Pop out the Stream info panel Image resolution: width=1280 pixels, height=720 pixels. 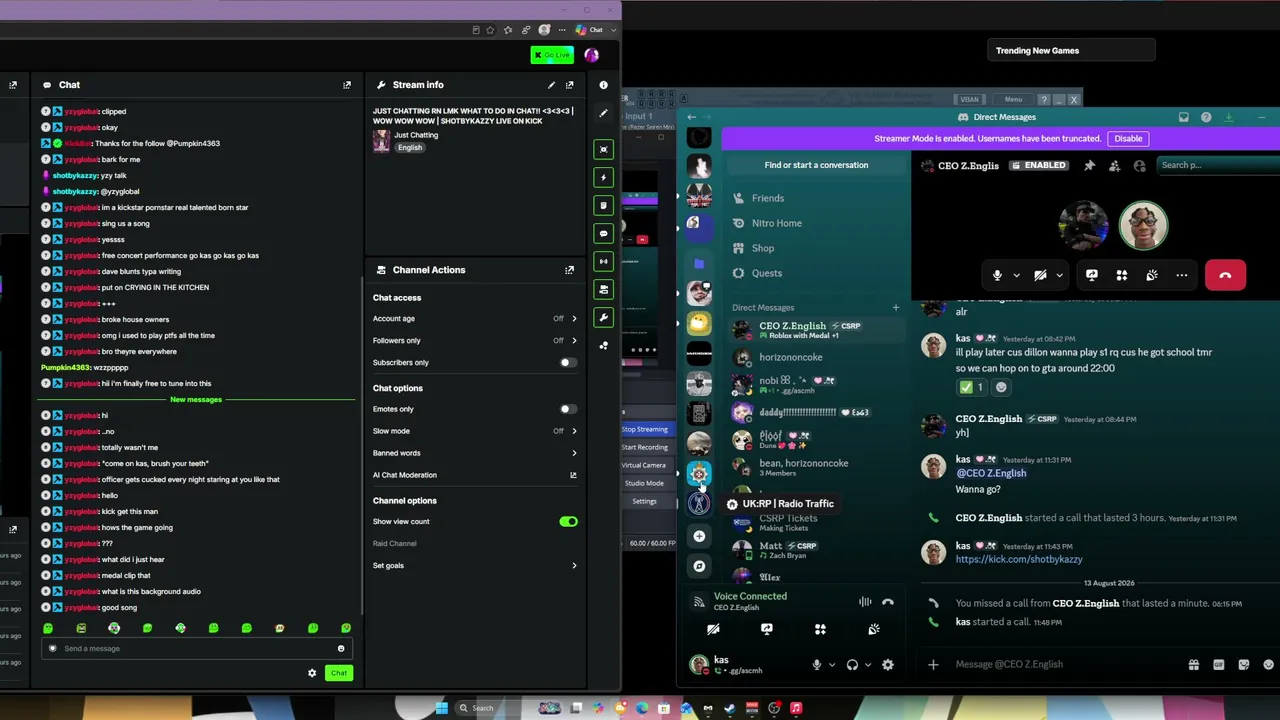coord(570,85)
